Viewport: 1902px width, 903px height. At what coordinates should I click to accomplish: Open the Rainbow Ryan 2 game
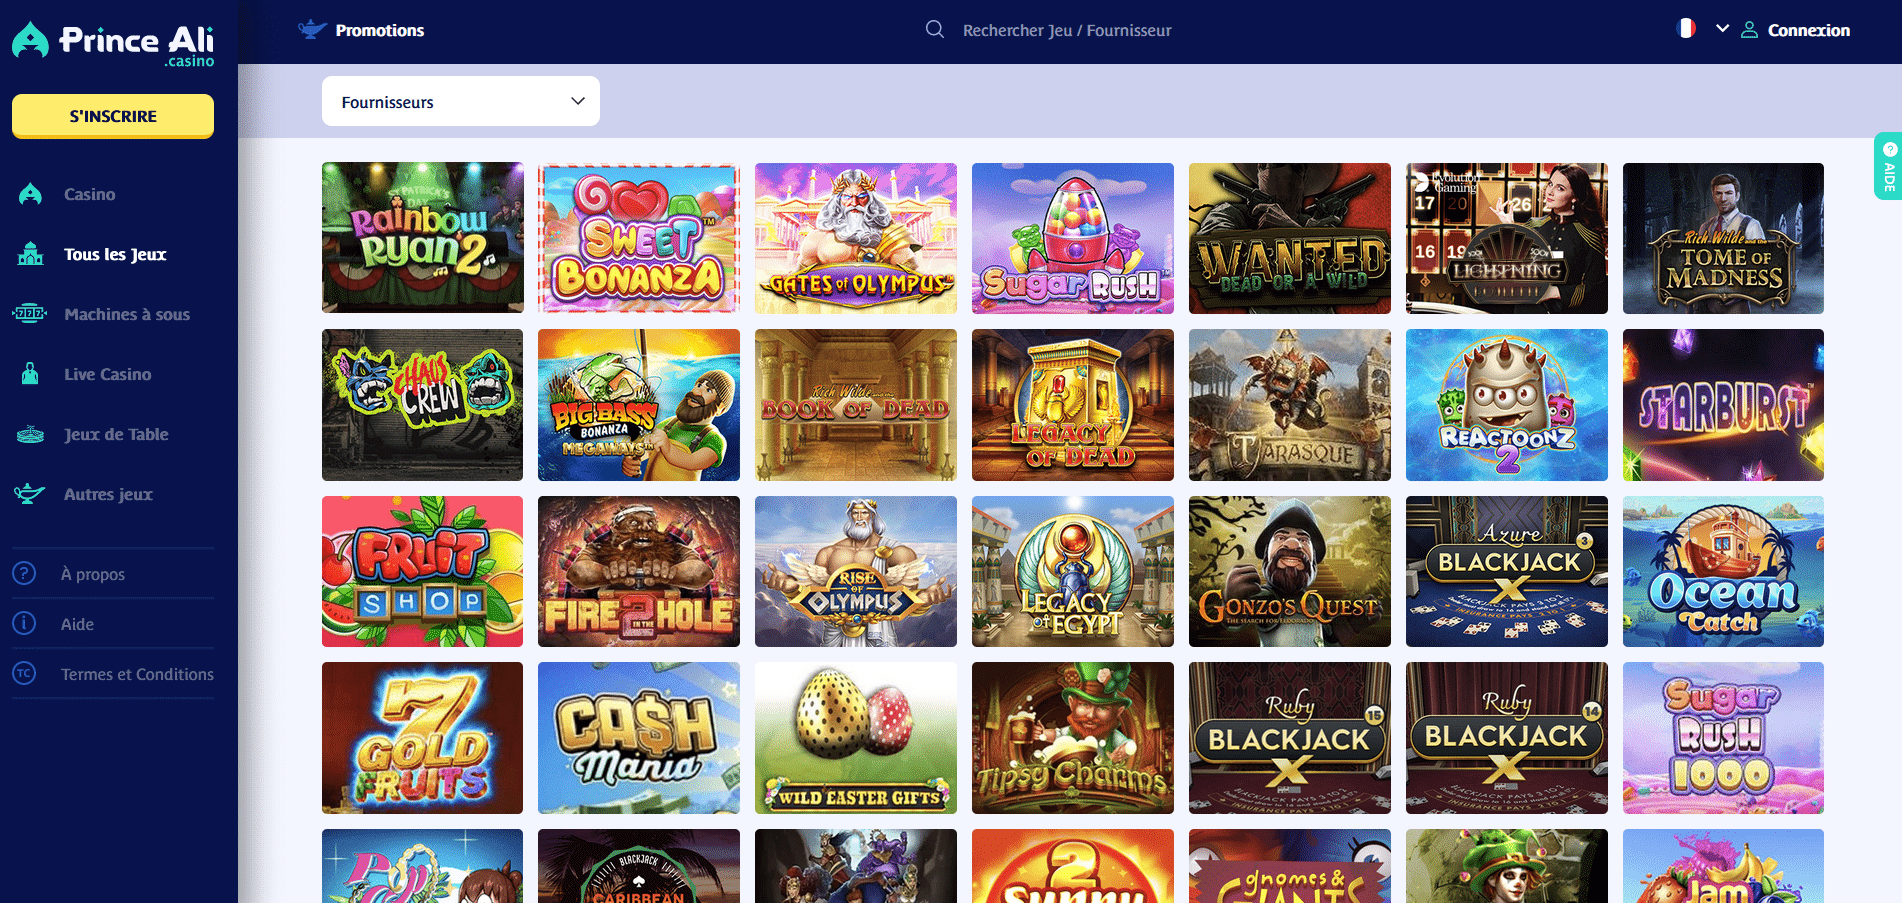pyautogui.click(x=422, y=238)
